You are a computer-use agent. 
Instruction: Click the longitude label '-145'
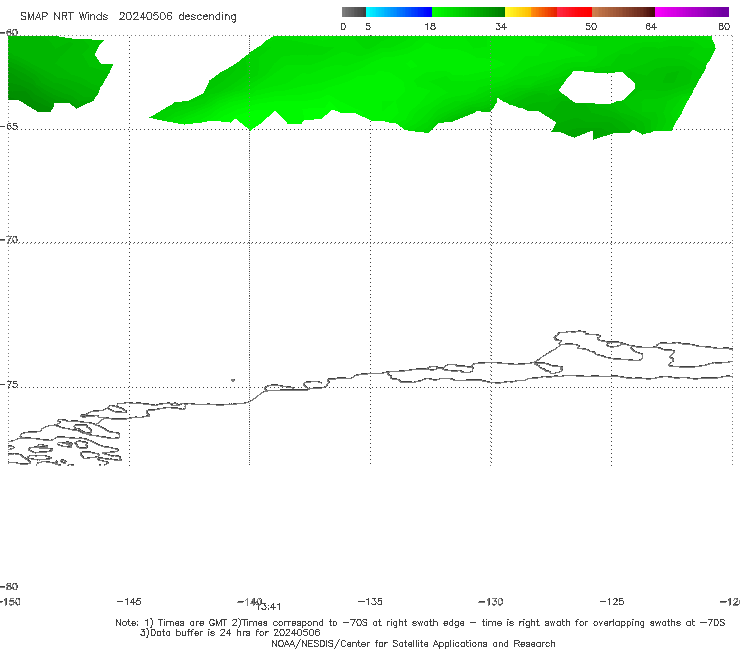tap(129, 601)
